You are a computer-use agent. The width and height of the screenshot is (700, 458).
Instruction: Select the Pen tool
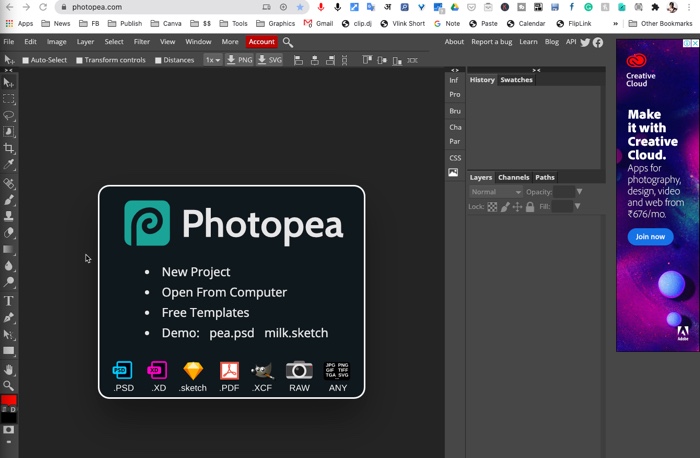tap(8, 318)
